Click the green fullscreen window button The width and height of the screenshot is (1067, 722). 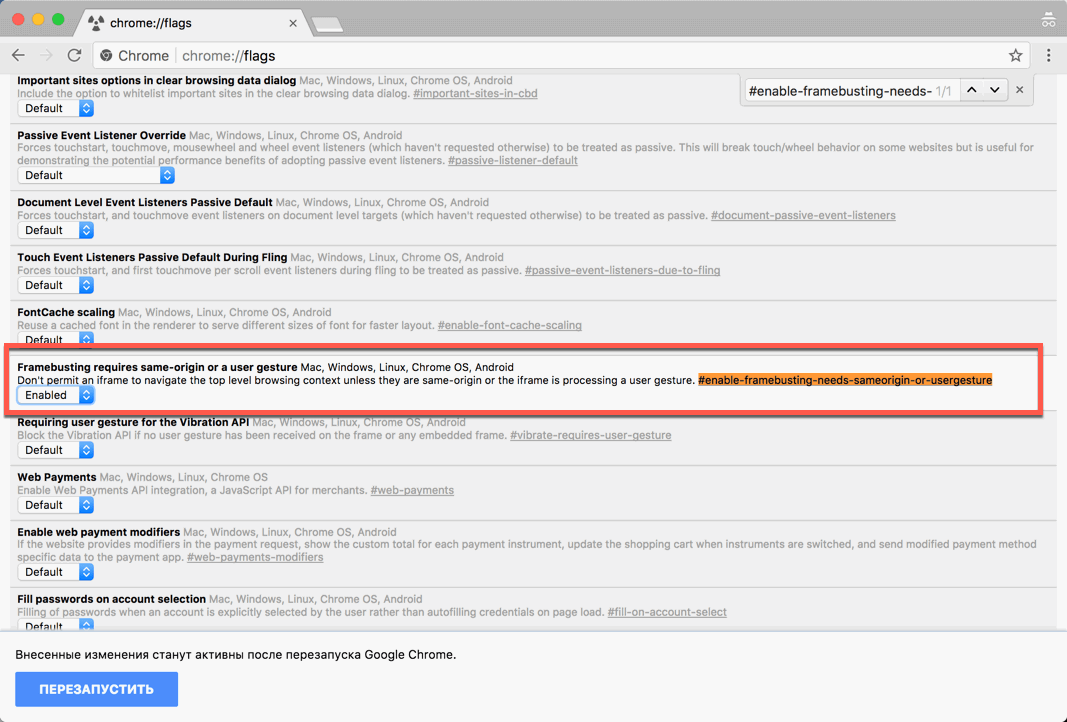59,20
